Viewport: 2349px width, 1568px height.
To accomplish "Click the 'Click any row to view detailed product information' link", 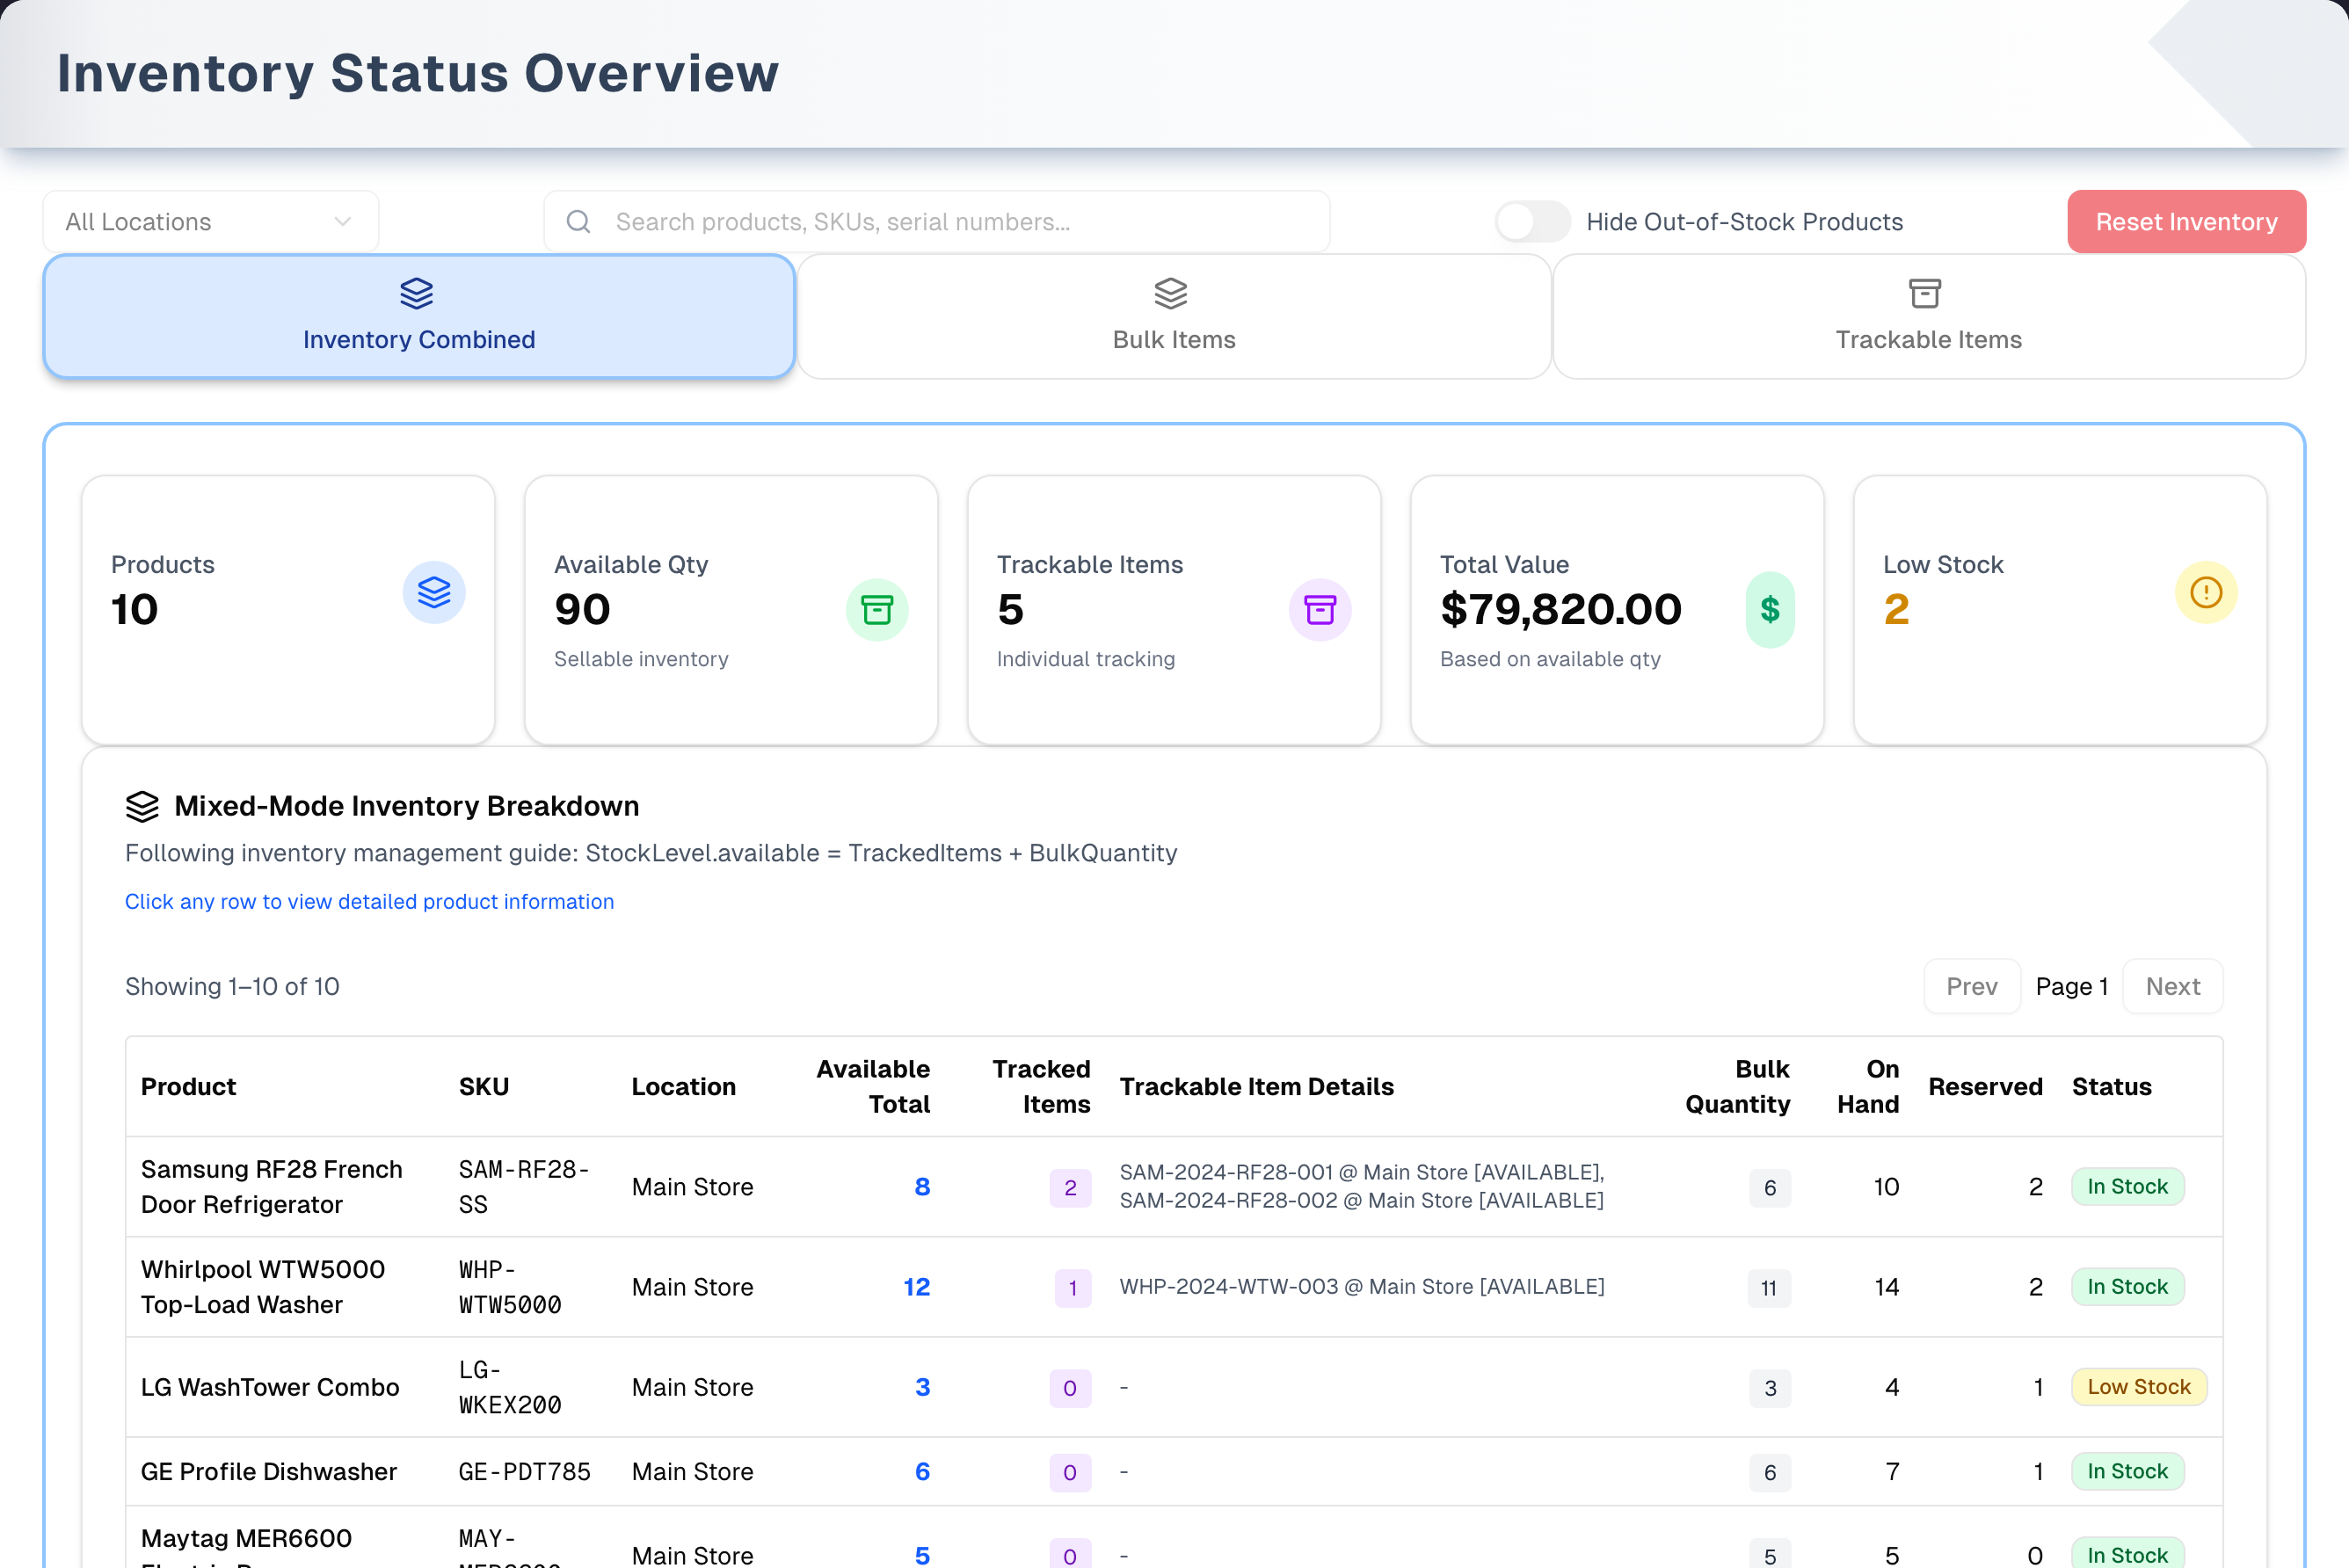I will pyautogui.click(x=369, y=902).
